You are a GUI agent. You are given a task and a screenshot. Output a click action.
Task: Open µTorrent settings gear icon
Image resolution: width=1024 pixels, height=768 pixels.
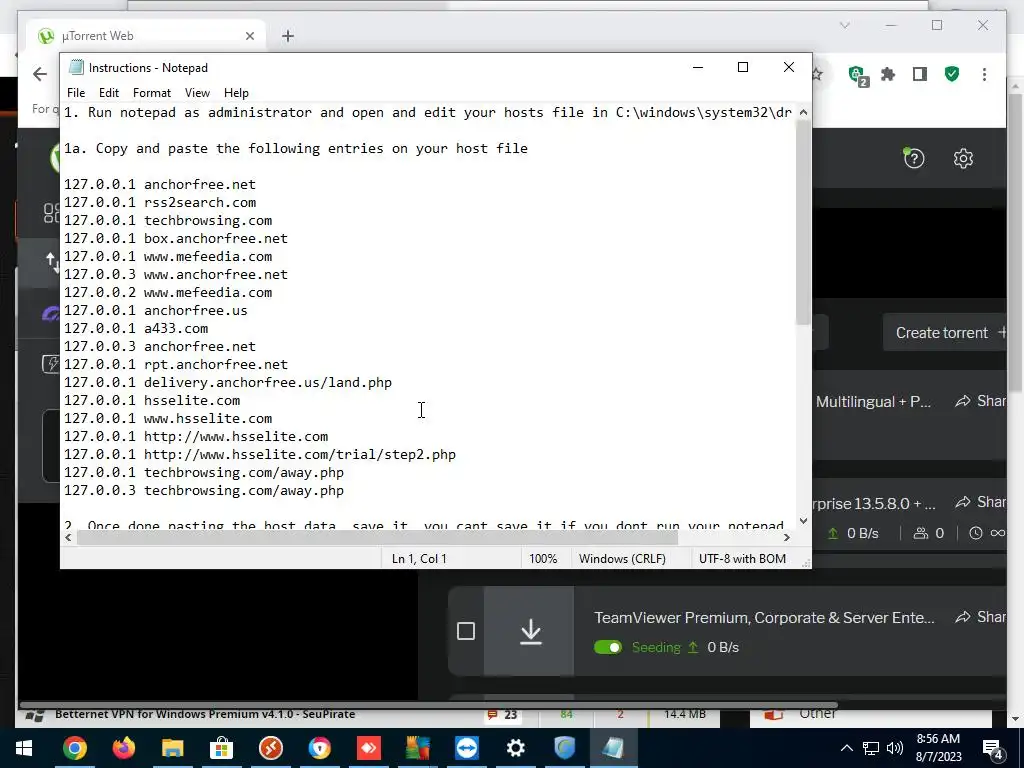click(963, 158)
